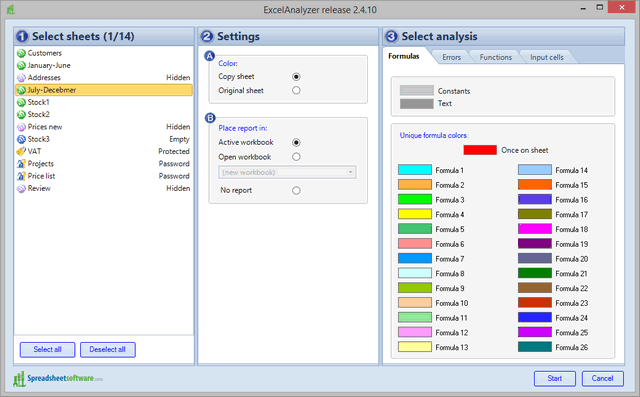Click the Formula 15 orange swatch
640x397 pixels.
535,184
